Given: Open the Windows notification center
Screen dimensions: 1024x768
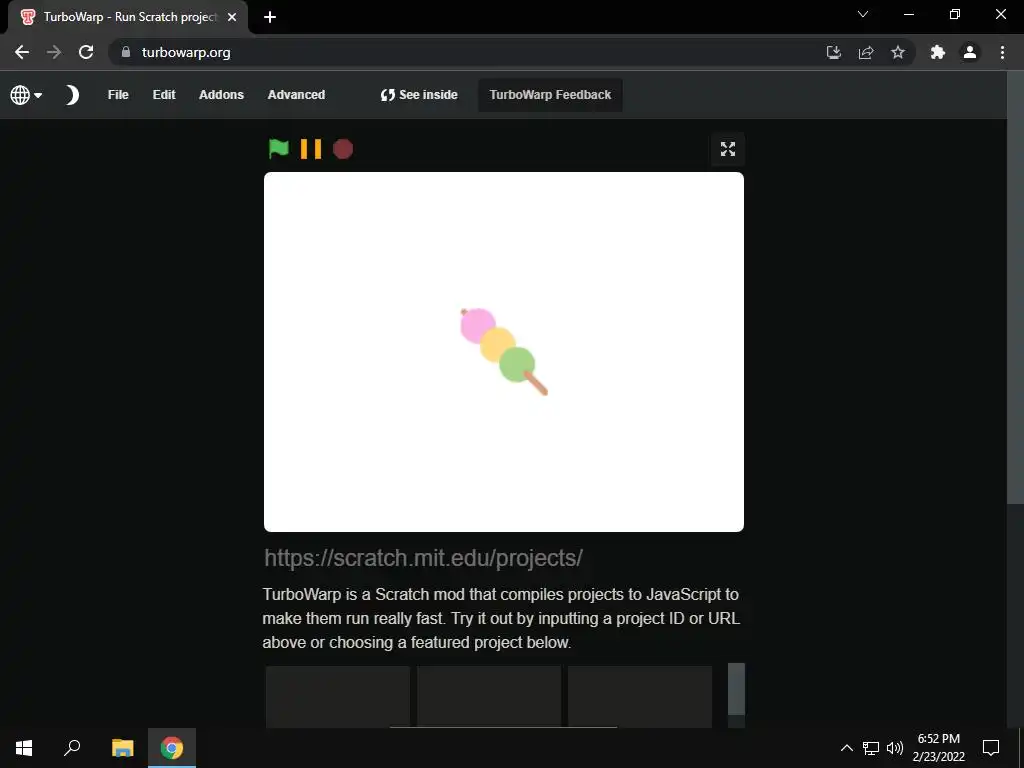Looking at the screenshot, I should [x=991, y=748].
